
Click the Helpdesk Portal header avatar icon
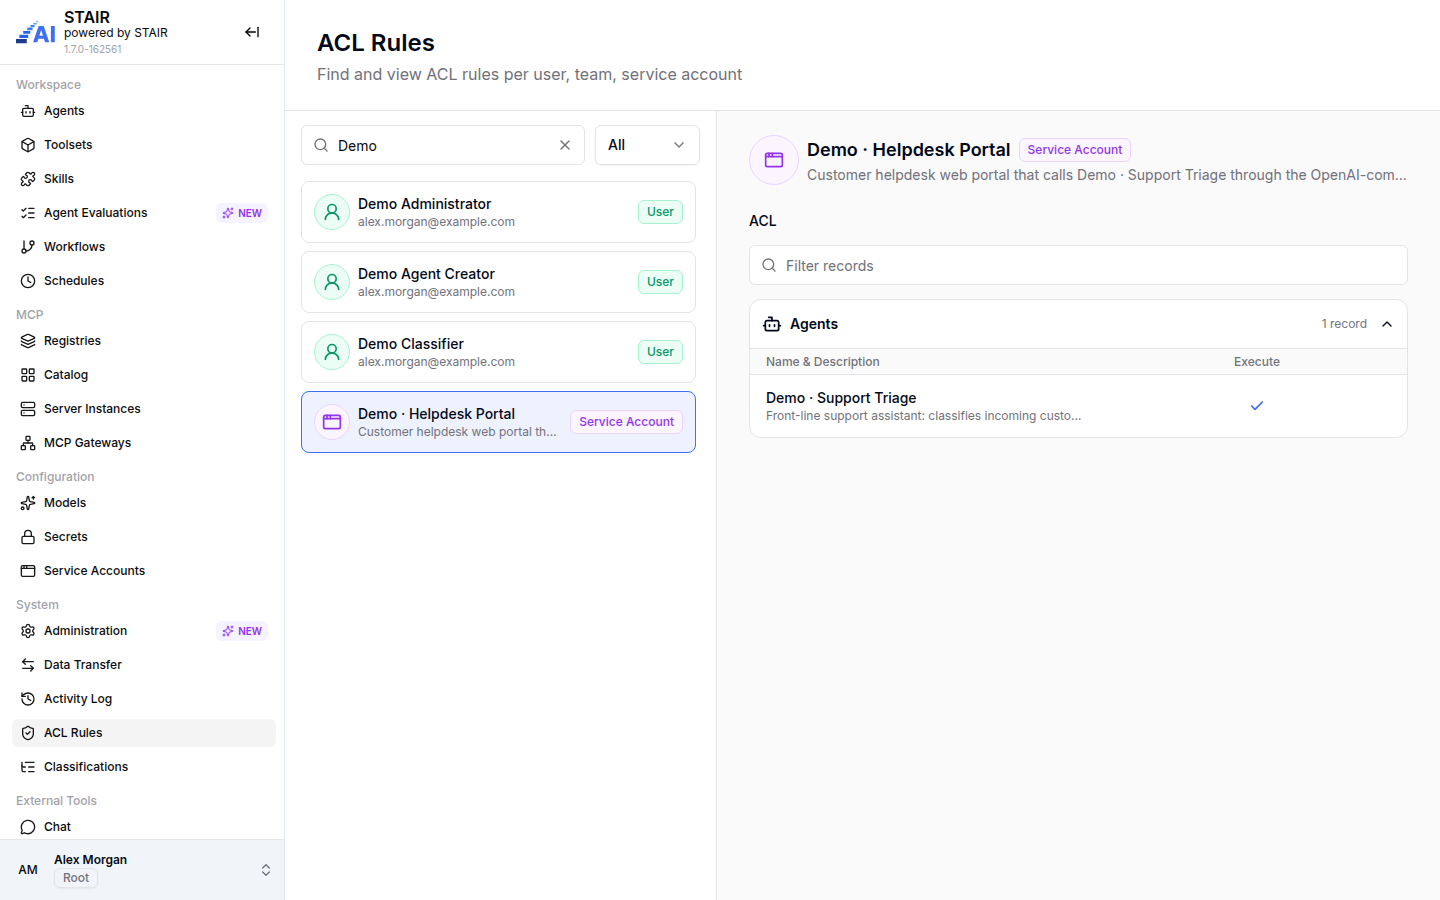tap(774, 160)
